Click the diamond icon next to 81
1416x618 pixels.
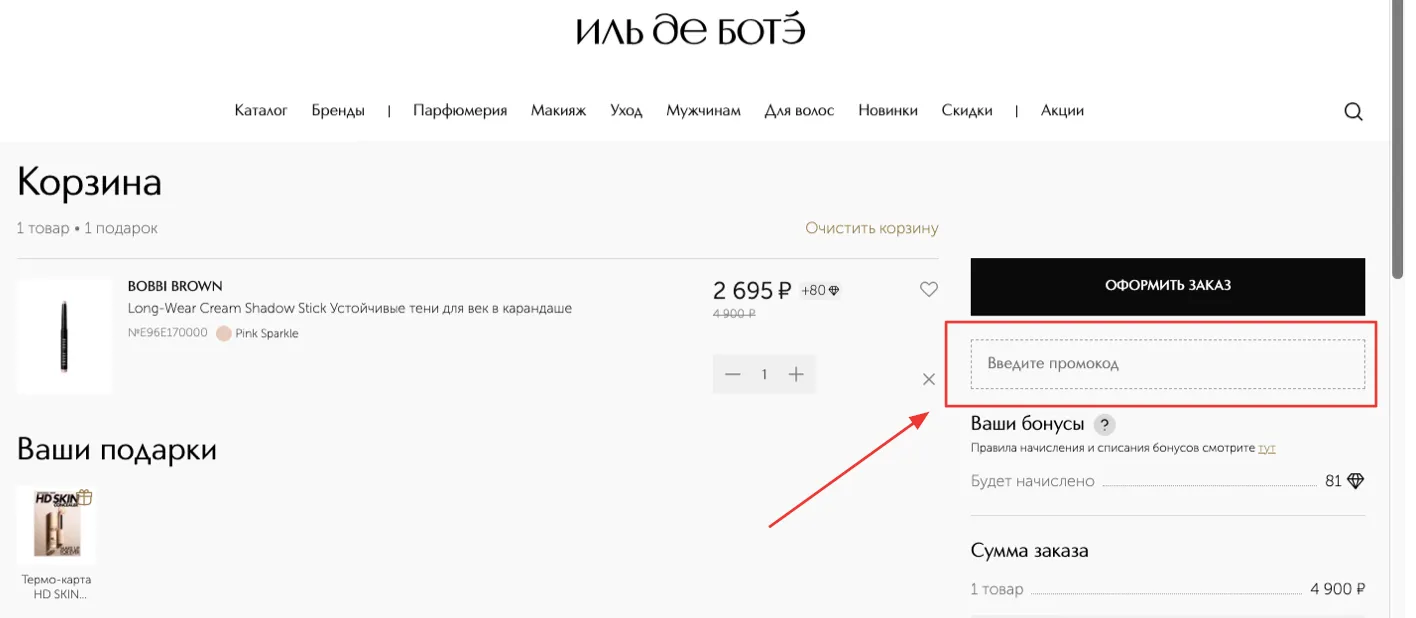(1356, 481)
